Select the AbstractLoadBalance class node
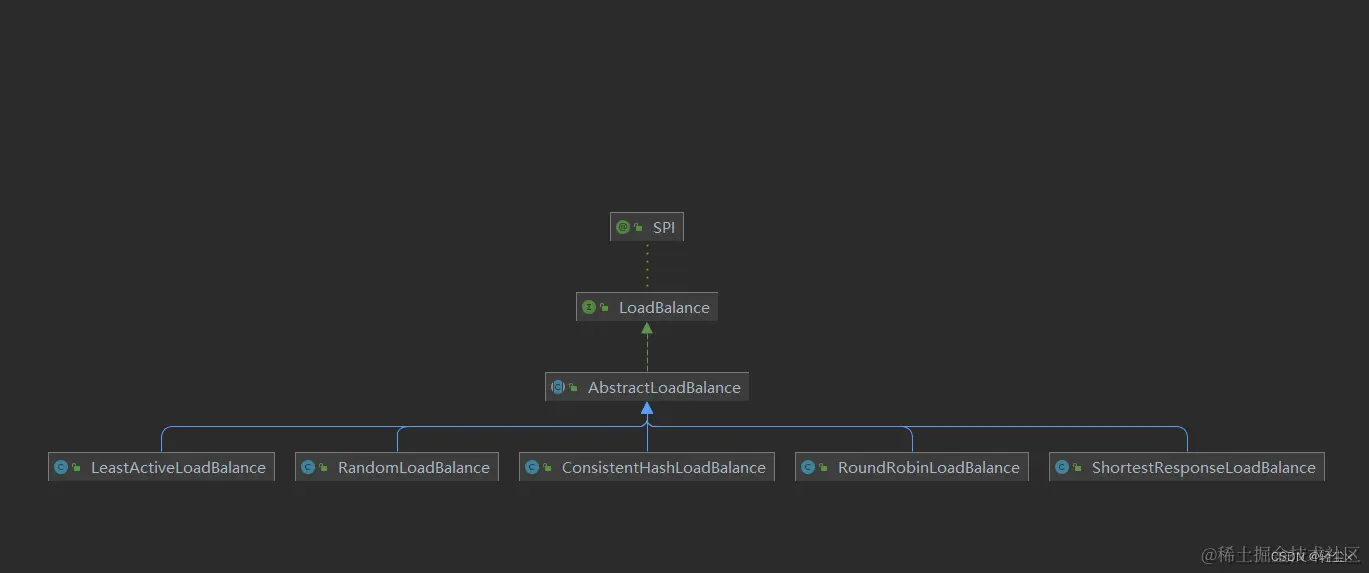The width and height of the screenshot is (1369, 573). tap(647, 387)
